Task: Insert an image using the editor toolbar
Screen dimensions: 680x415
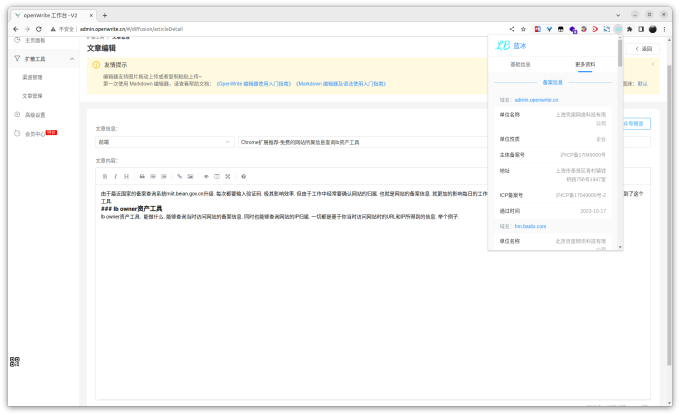Action: (191, 176)
